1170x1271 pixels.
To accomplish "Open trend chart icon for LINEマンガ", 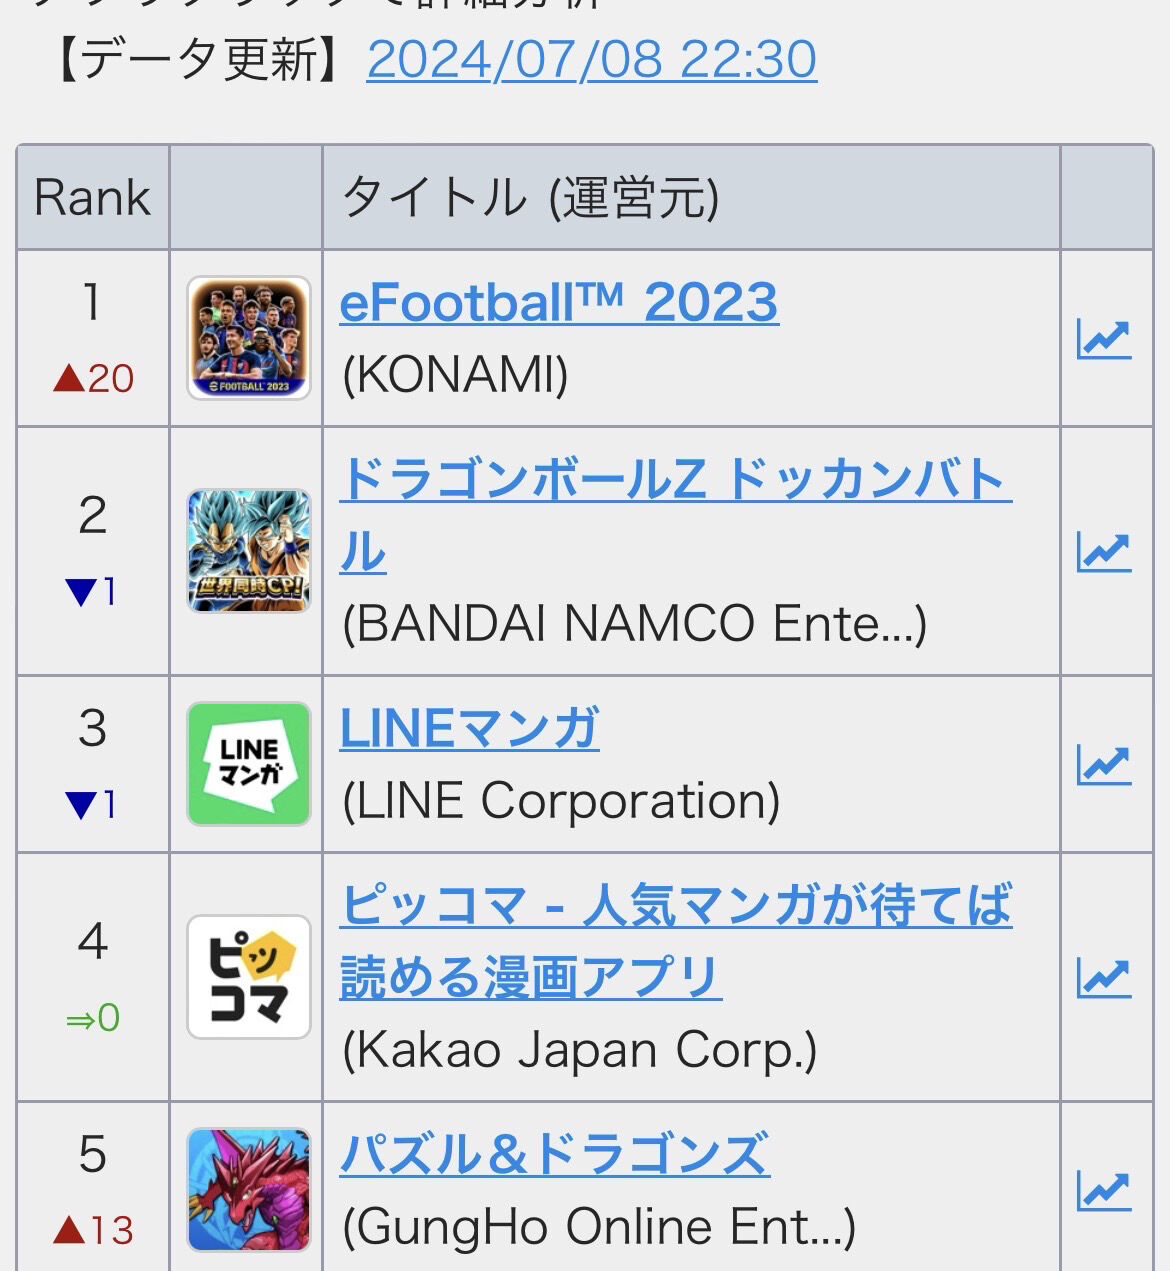I will point(1104,765).
